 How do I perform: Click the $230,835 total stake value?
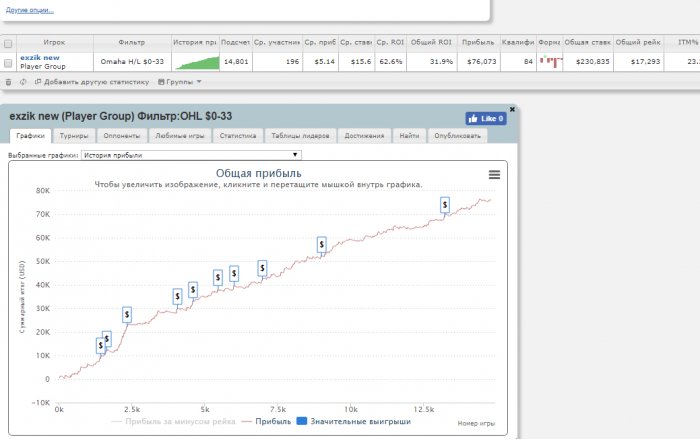pos(592,62)
